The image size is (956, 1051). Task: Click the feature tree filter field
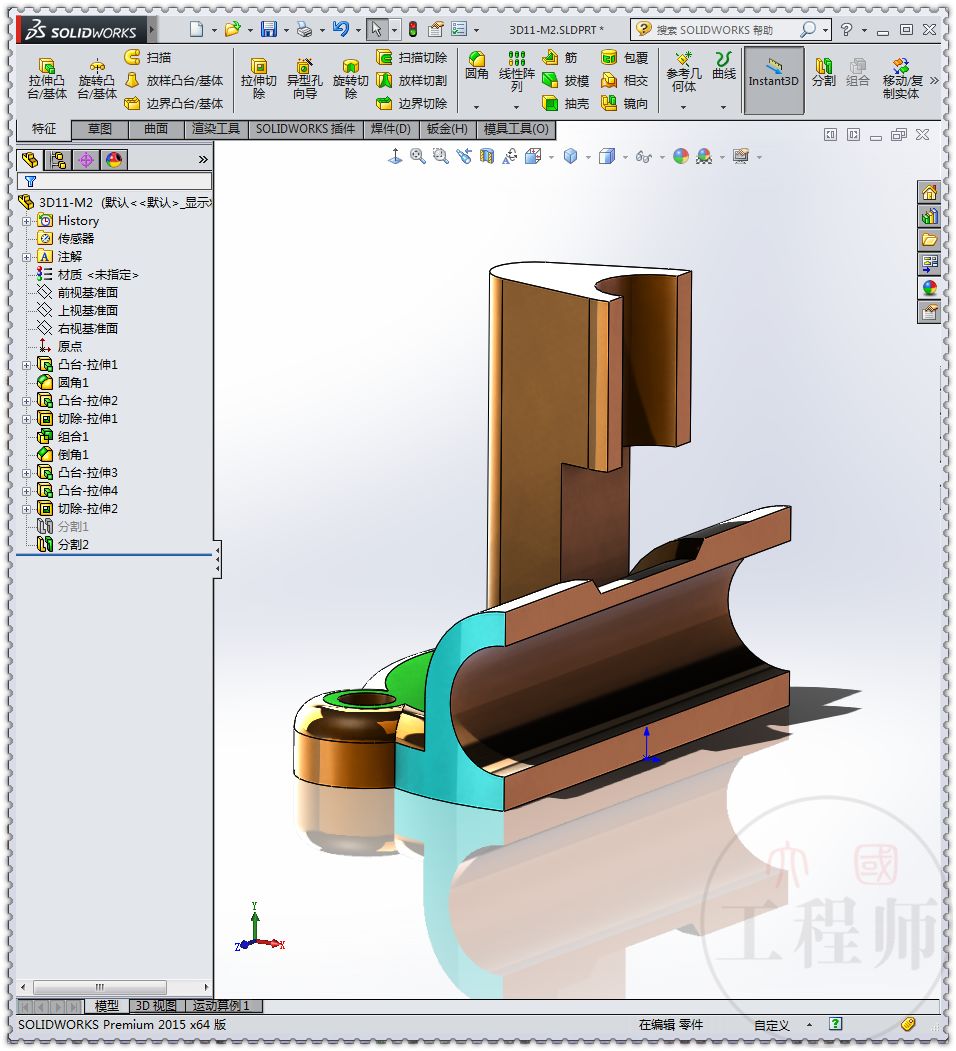[115, 182]
